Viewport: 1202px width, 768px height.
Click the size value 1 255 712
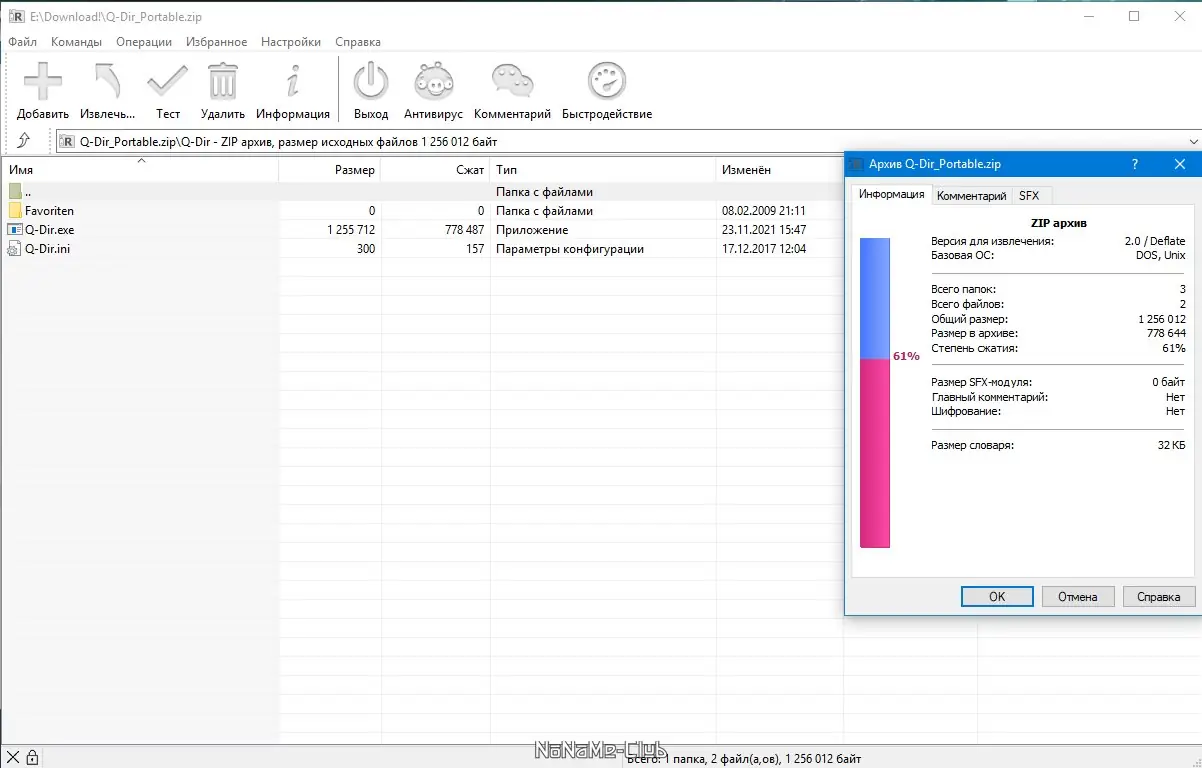[351, 230]
